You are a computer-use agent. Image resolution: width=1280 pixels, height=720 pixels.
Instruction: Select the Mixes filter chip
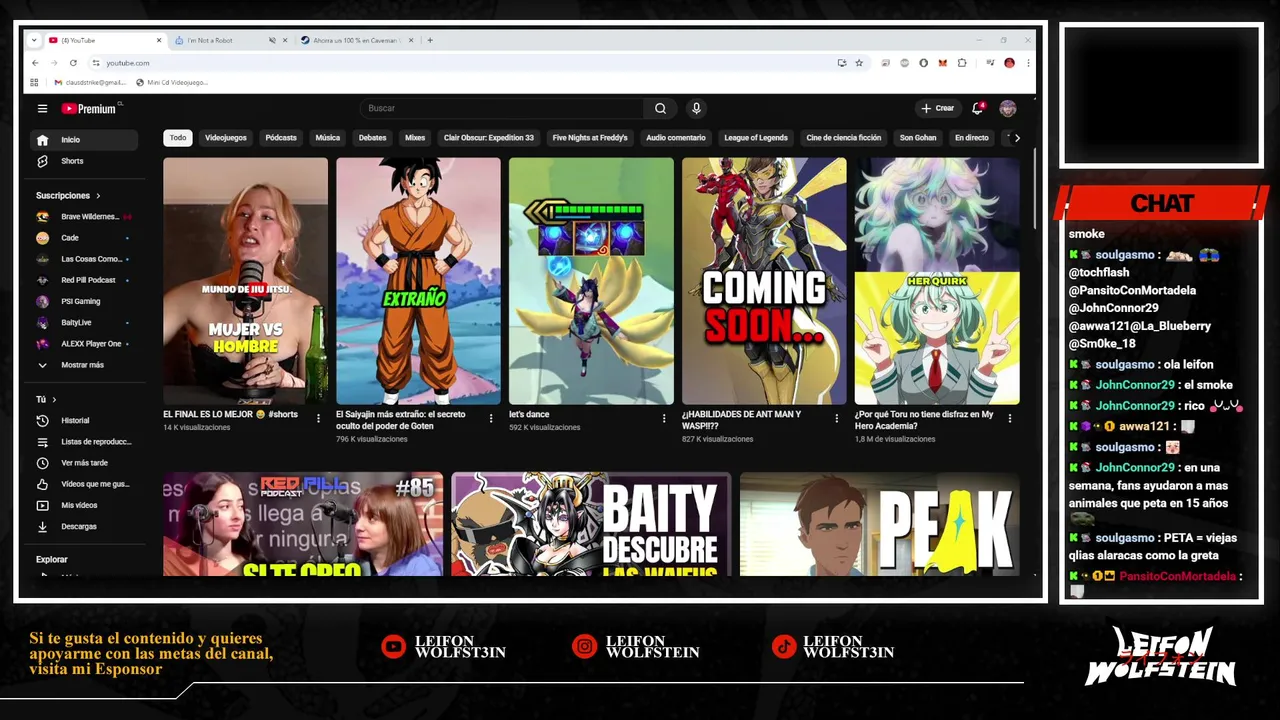[415, 138]
